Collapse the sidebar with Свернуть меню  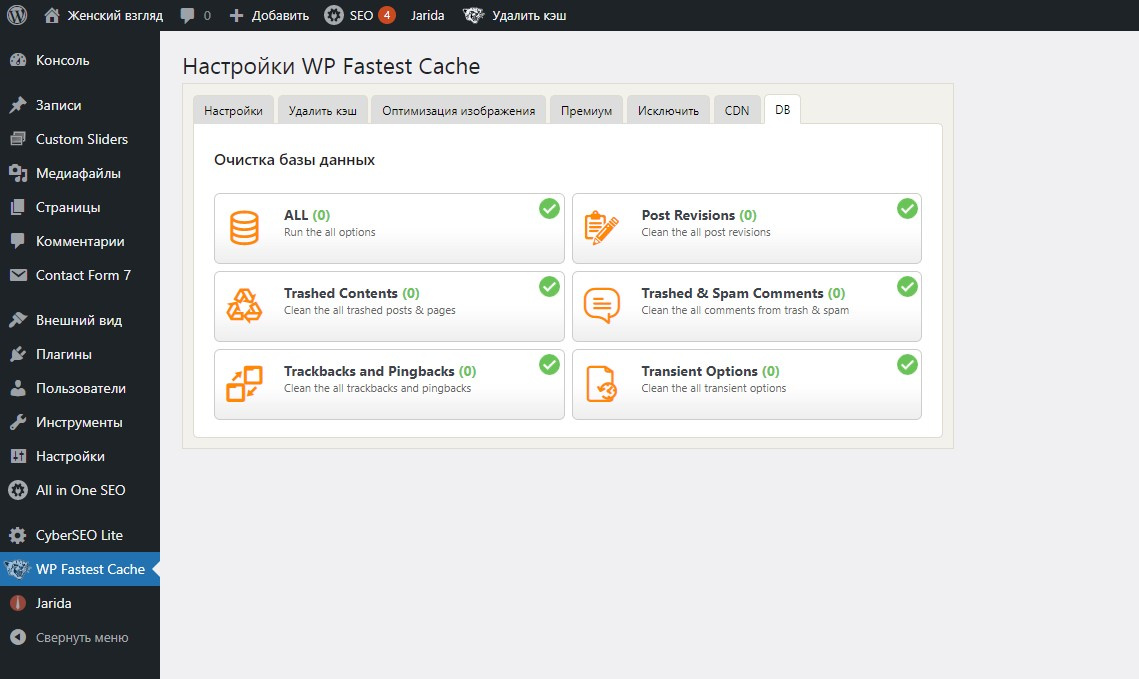(81, 637)
